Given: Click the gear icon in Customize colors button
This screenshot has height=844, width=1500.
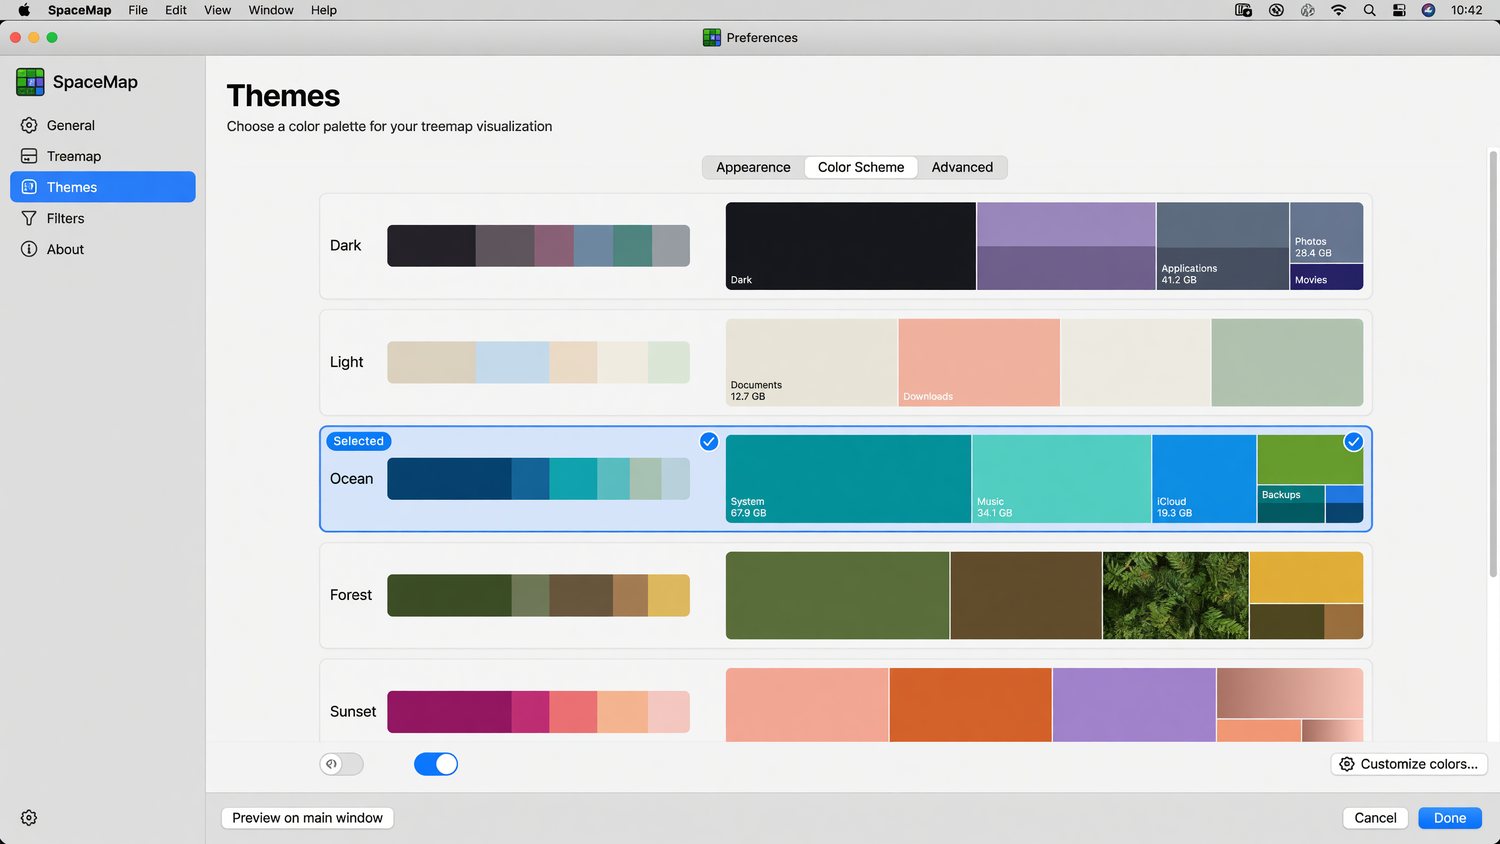Looking at the screenshot, I should pos(1347,764).
